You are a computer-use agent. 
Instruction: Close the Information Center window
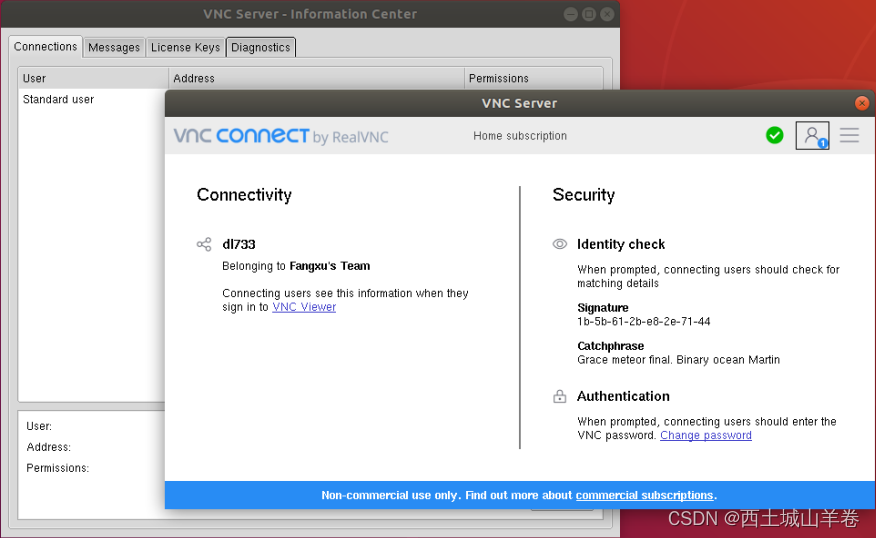[607, 14]
